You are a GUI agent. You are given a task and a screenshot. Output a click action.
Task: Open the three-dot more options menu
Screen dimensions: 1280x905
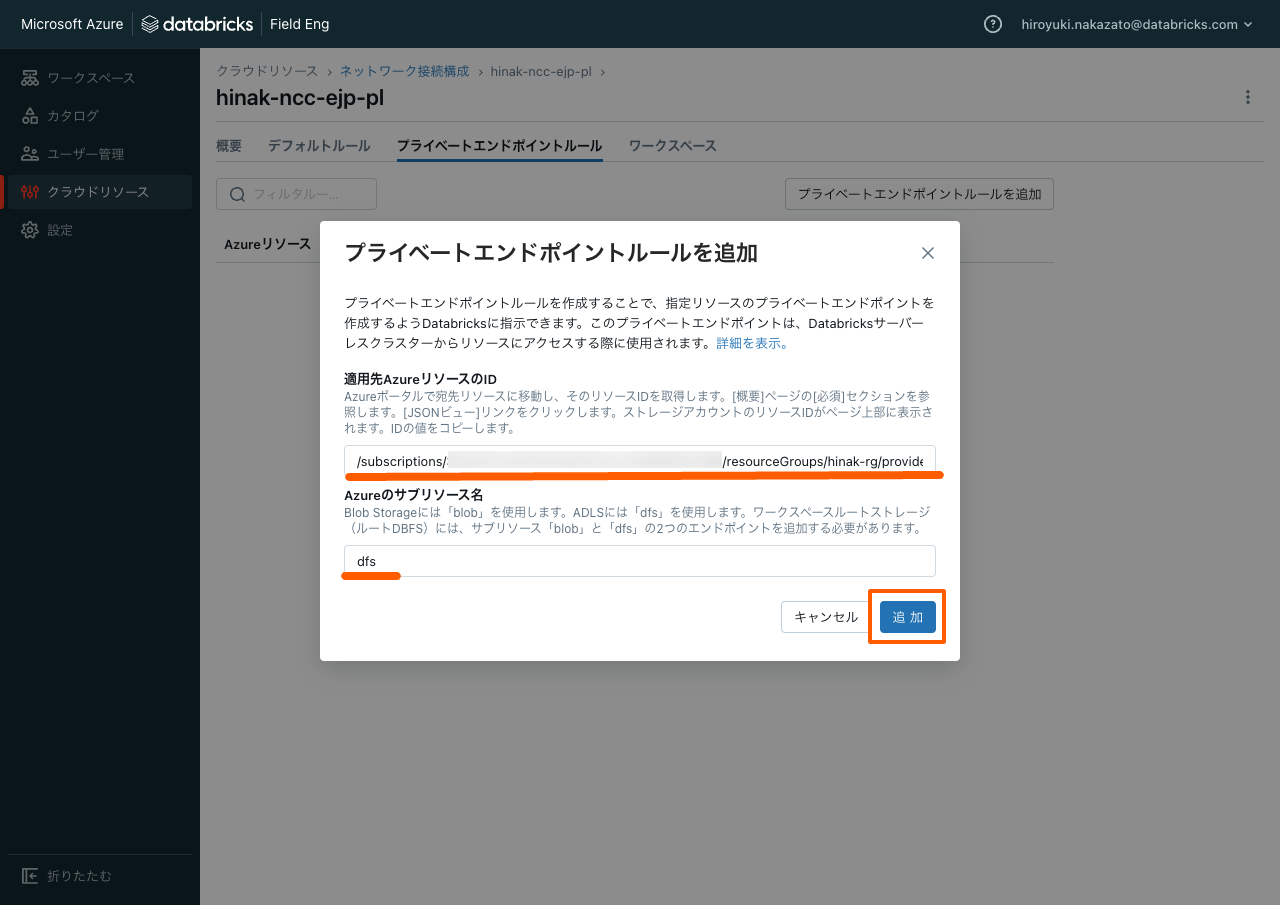[x=1247, y=97]
